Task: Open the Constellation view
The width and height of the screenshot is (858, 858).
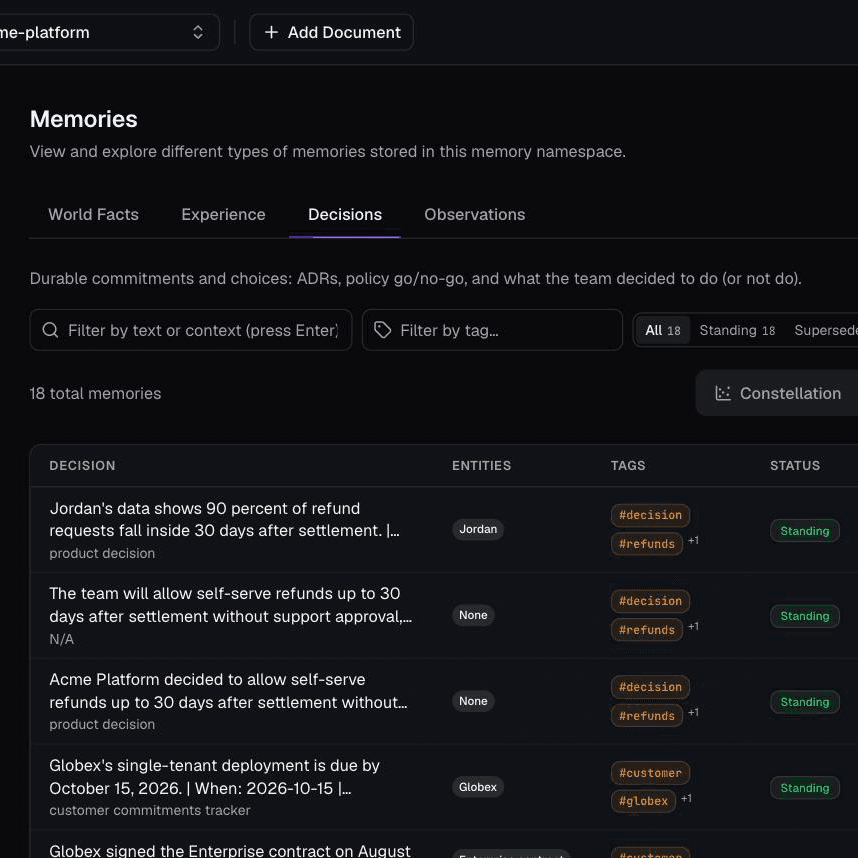Action: [777, 393]
